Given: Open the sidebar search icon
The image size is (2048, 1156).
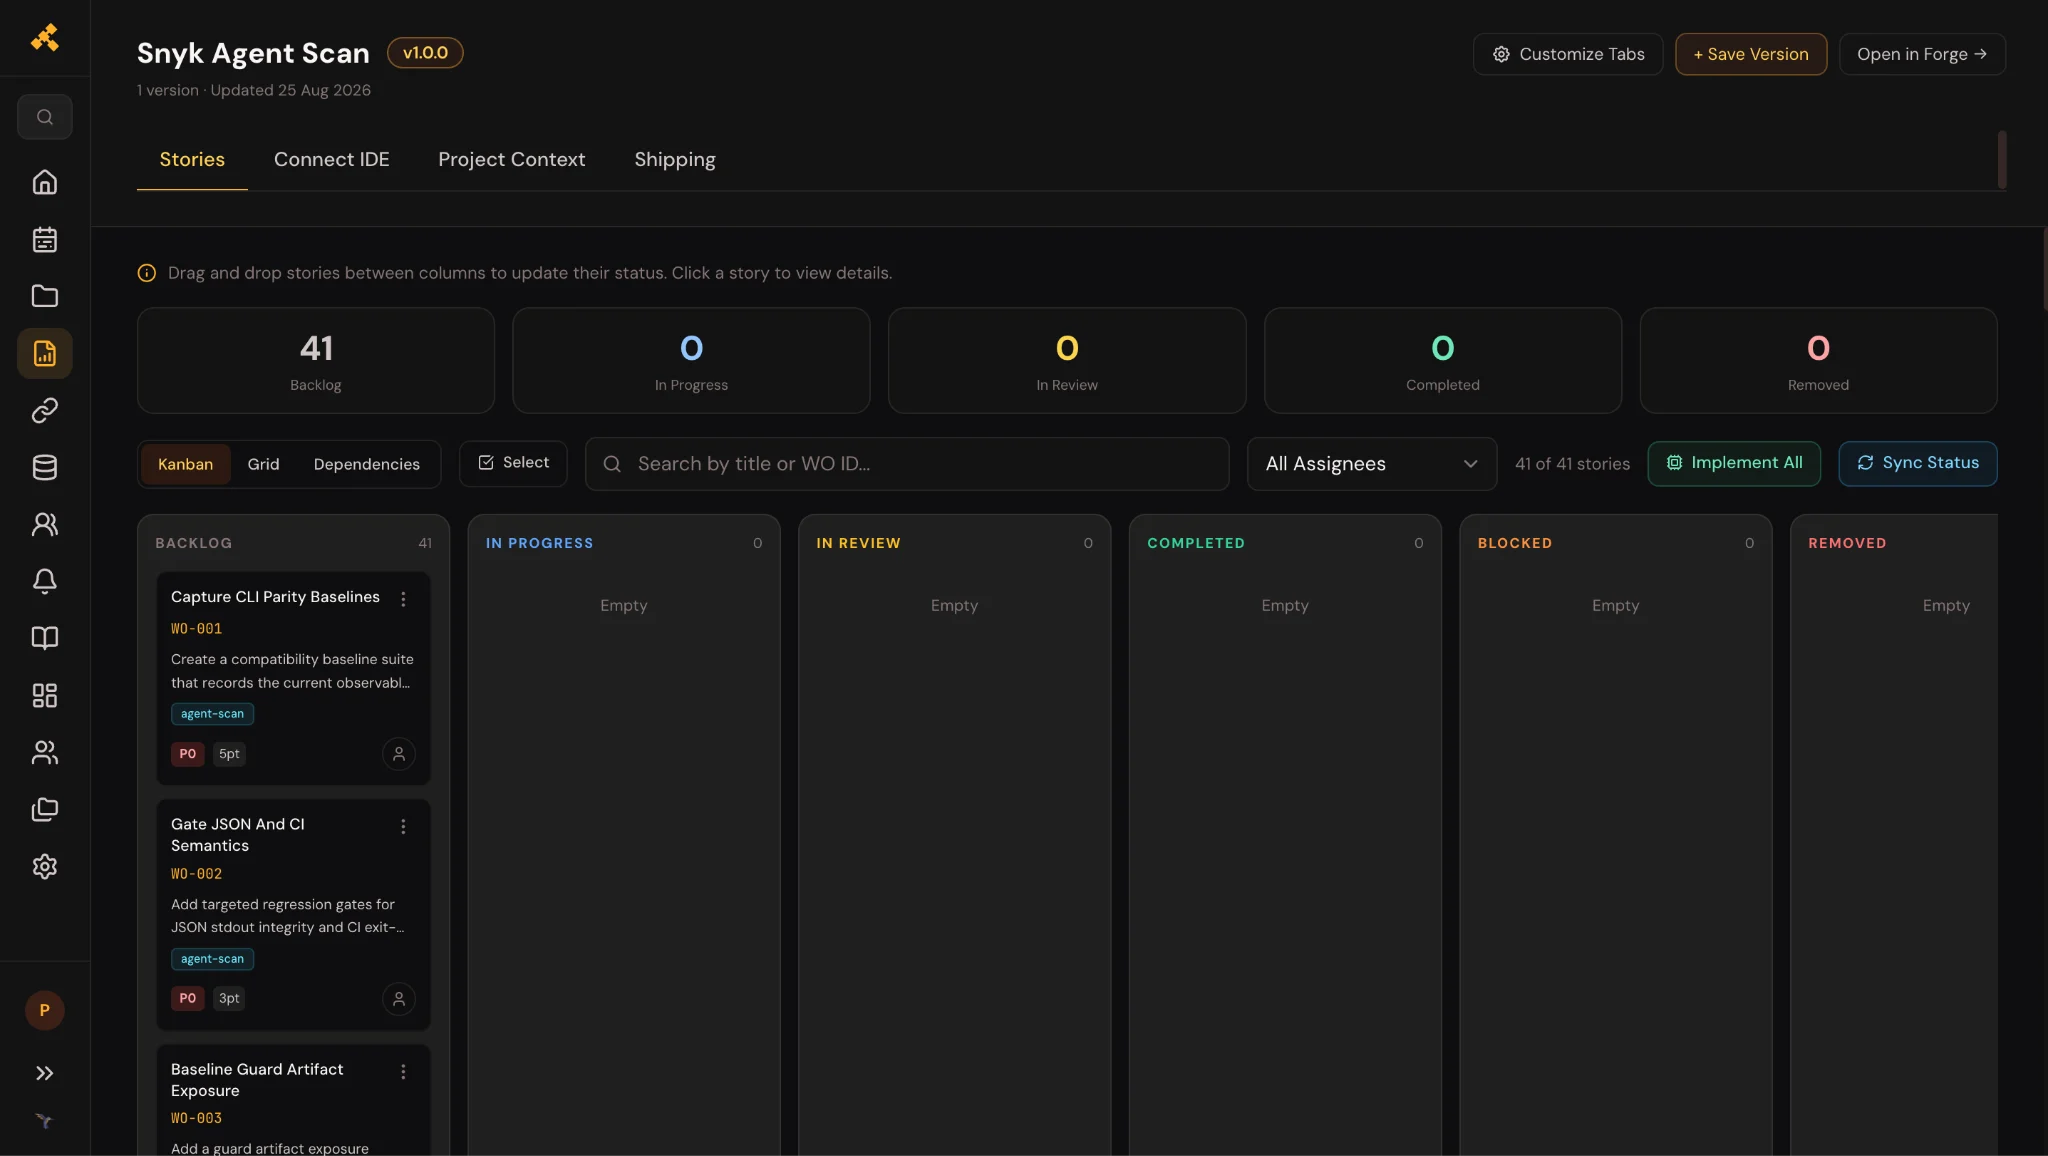Looking at the screenshot, I should [45, 117].
